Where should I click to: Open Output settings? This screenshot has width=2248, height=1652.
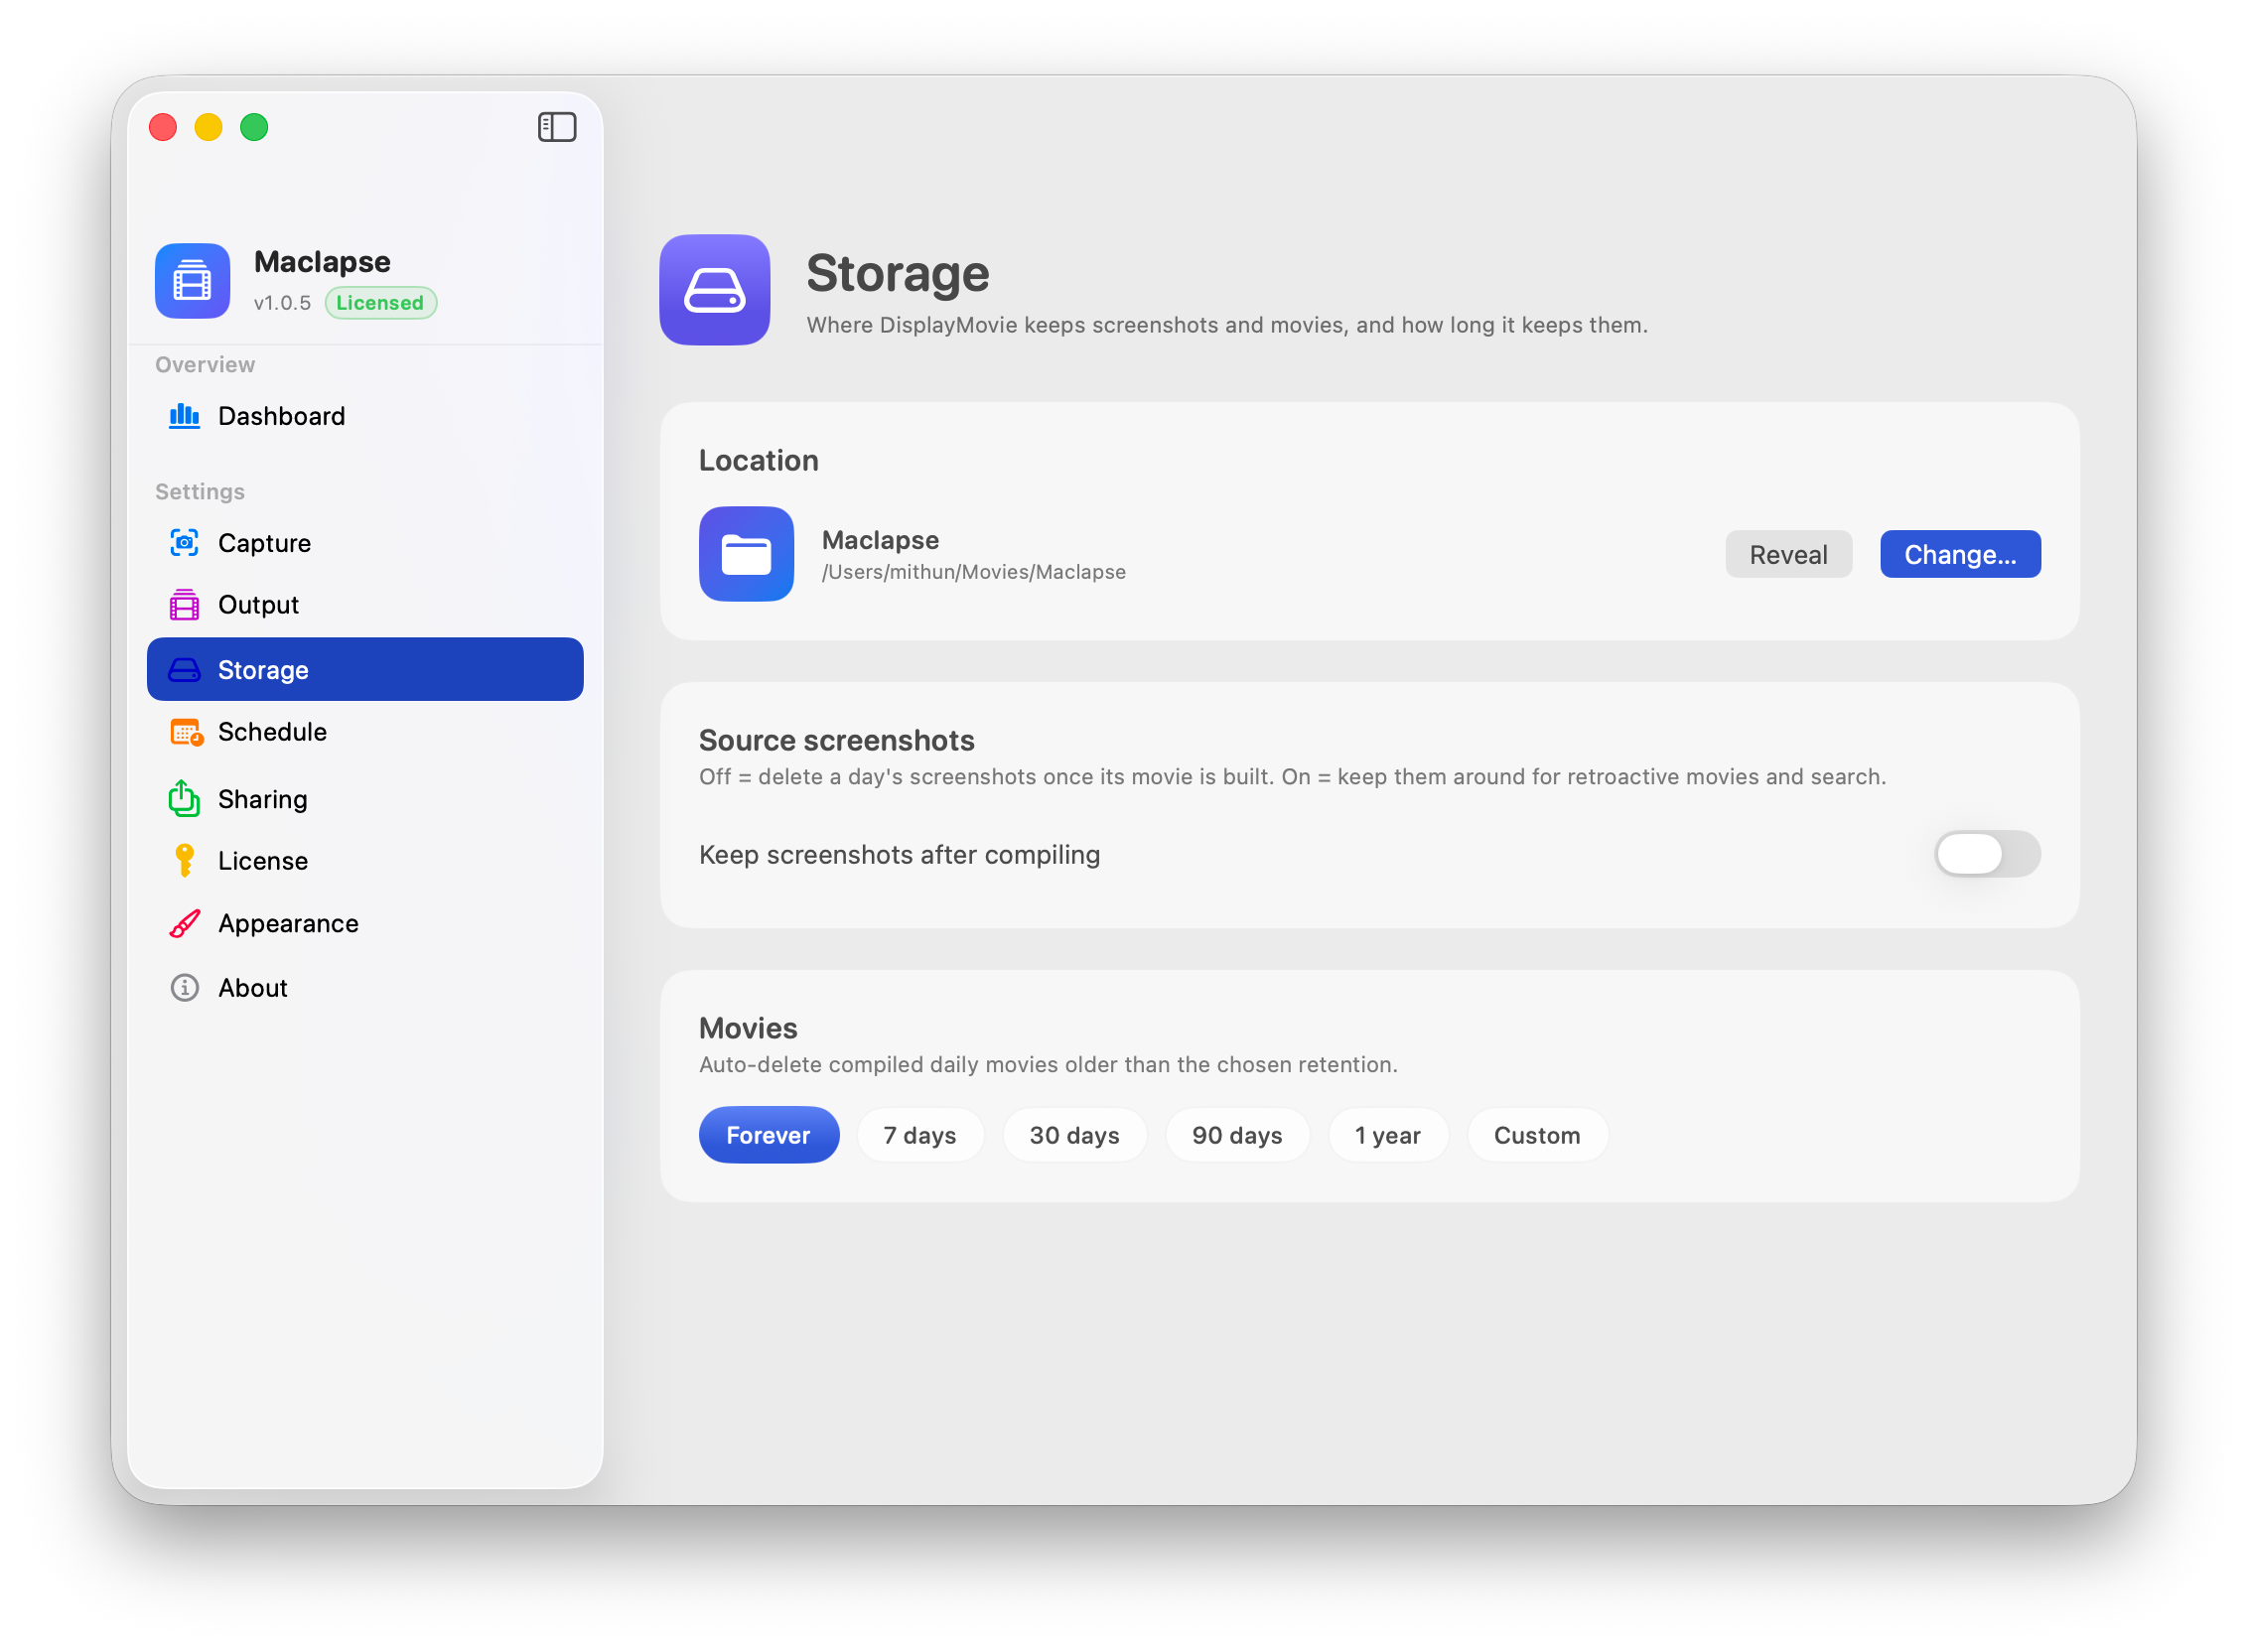coord(365,605)
